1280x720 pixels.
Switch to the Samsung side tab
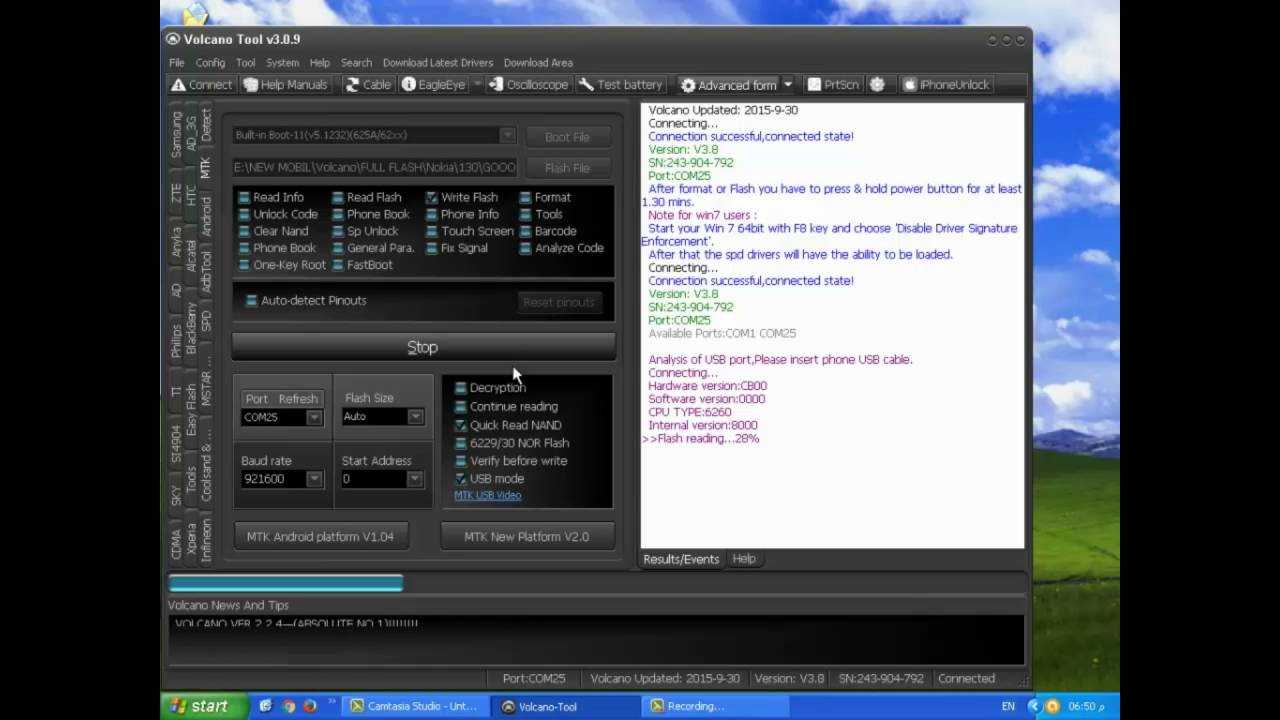176,135
